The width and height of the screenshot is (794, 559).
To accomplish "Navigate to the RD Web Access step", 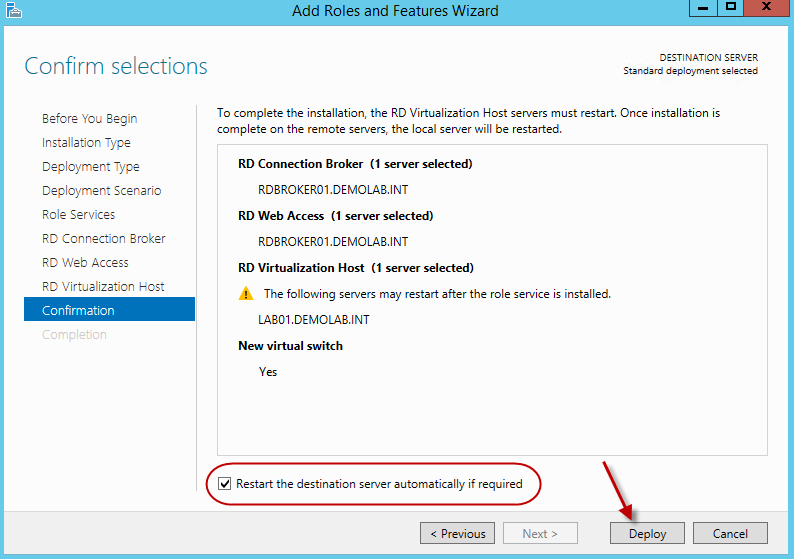I will [85, 263].
